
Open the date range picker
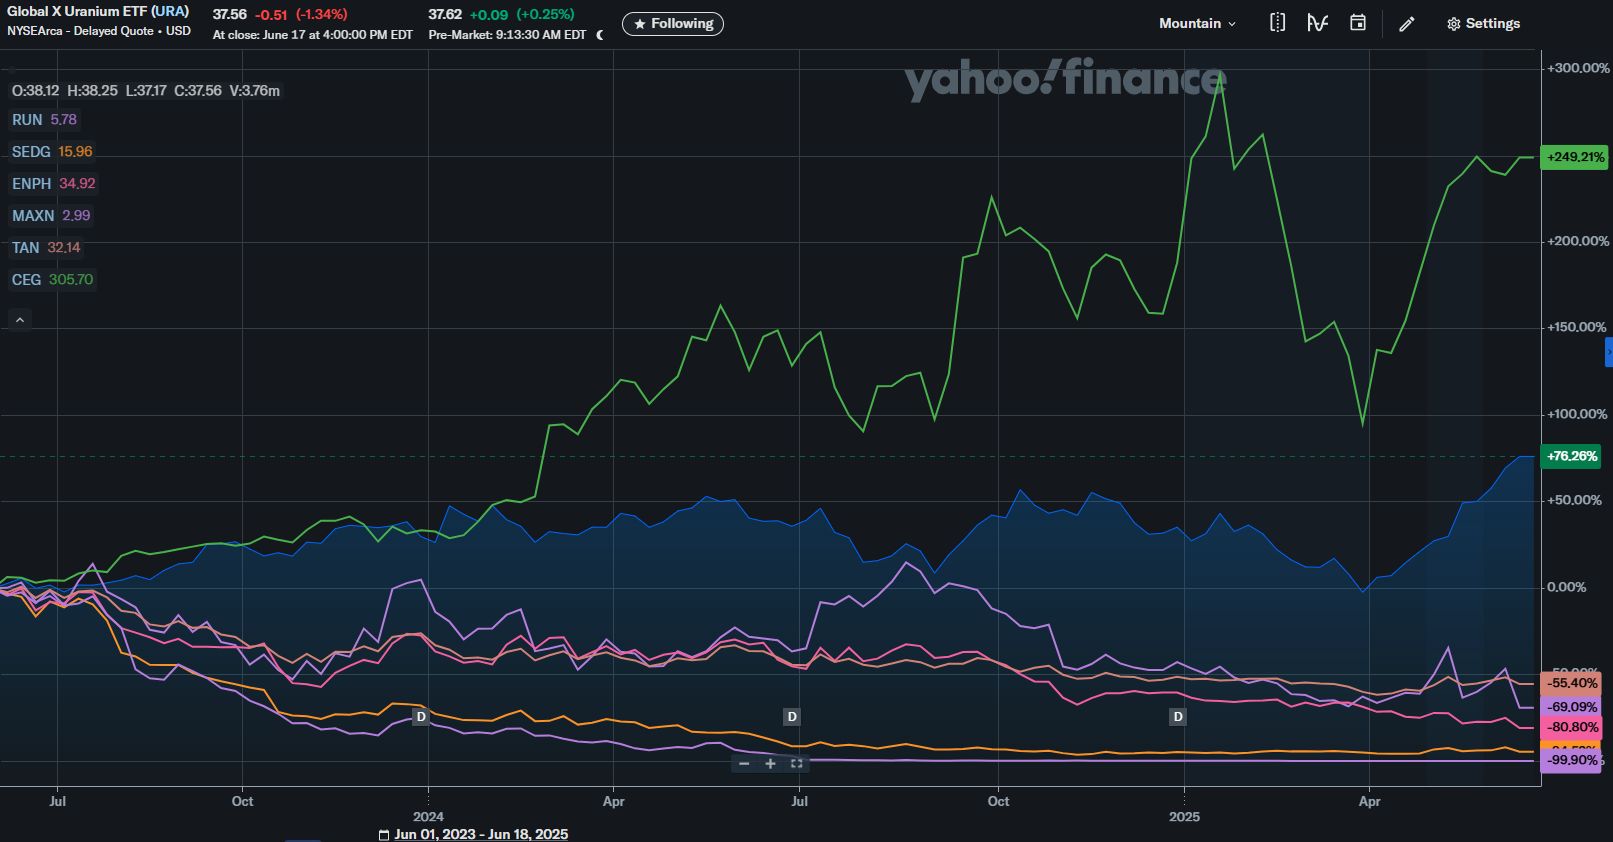click(x=473, y=834)
